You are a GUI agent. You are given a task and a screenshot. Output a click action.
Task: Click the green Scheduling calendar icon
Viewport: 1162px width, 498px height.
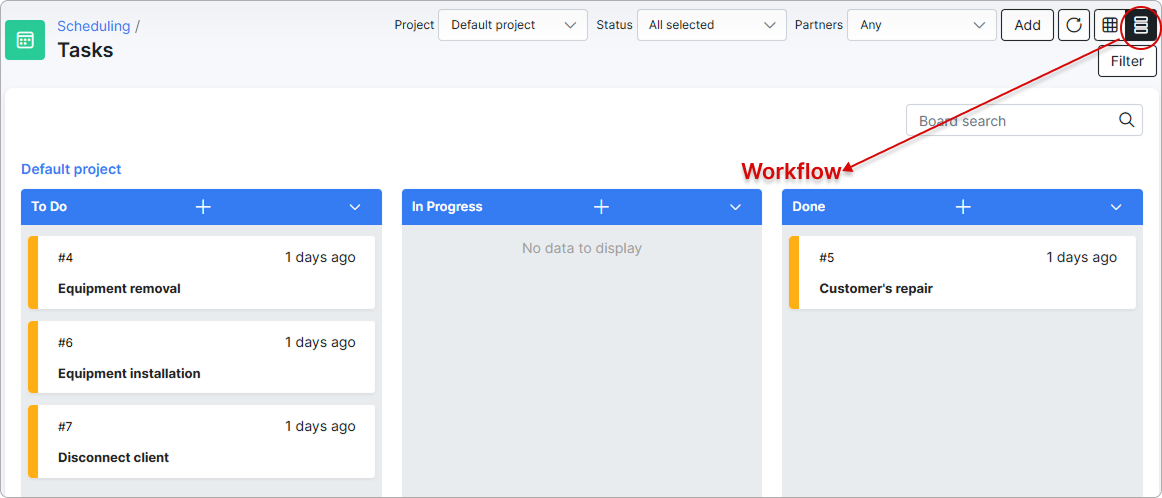(24, 40)
